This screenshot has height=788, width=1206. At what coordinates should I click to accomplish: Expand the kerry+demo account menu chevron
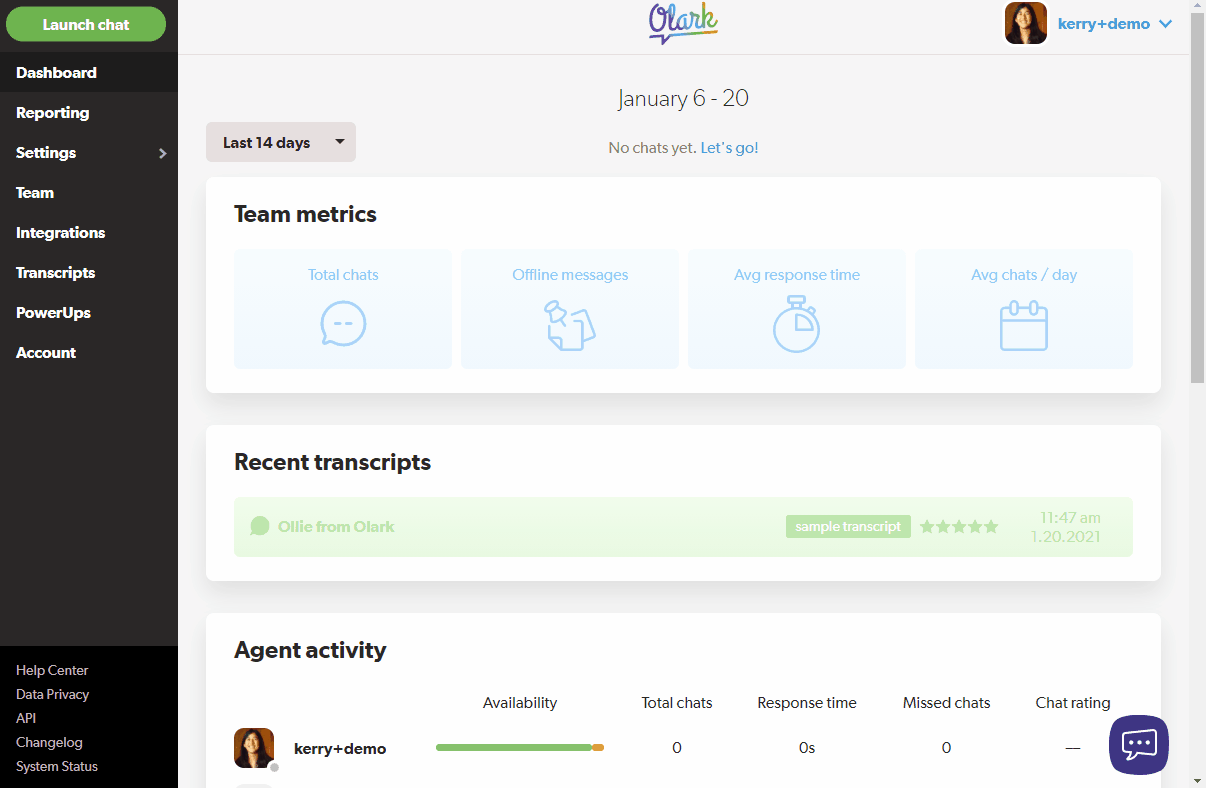point(1165,24)
